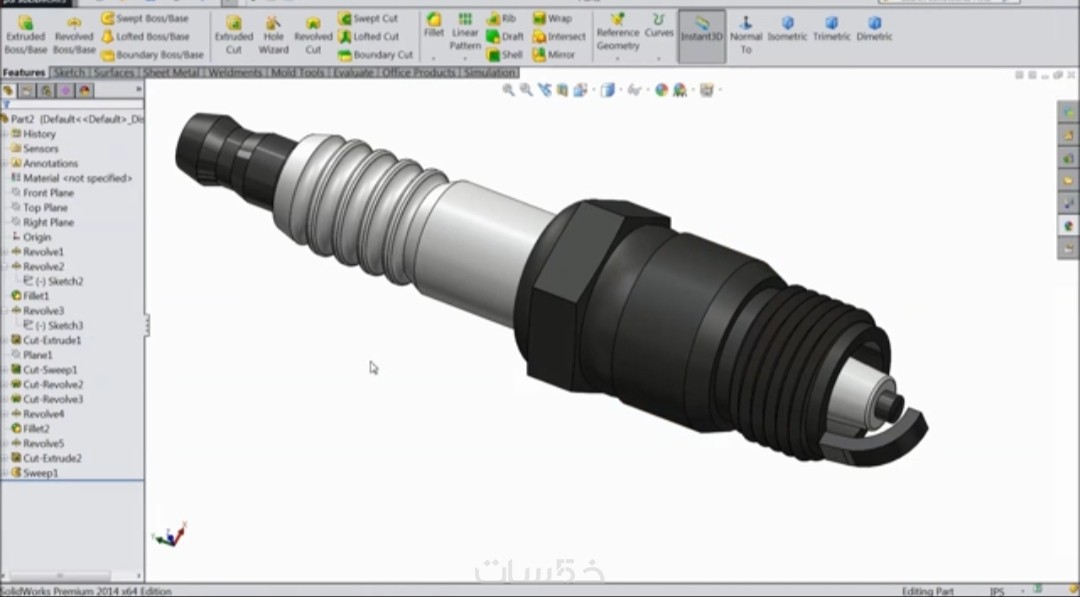Select the Extruded Boss/Base tool
The width and height of the screenshot is (1080, 597).
click(25, 34)
